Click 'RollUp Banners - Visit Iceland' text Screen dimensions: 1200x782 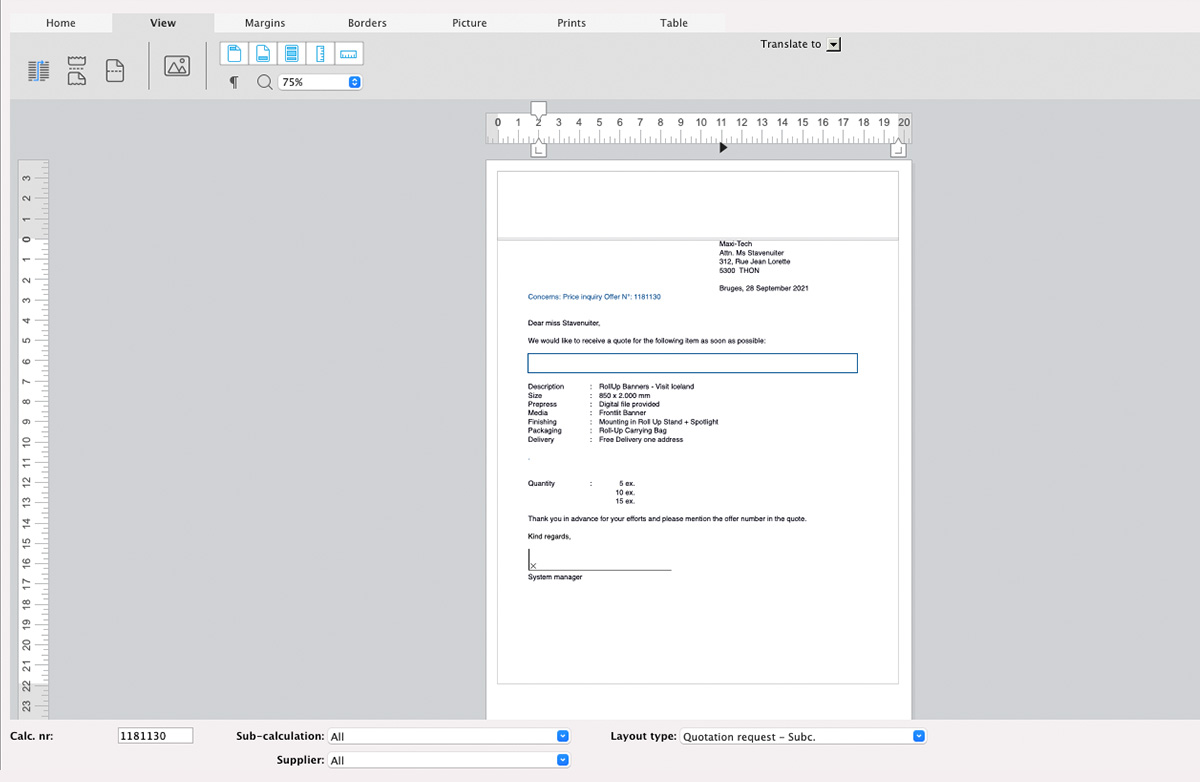[x=646, y=386]
